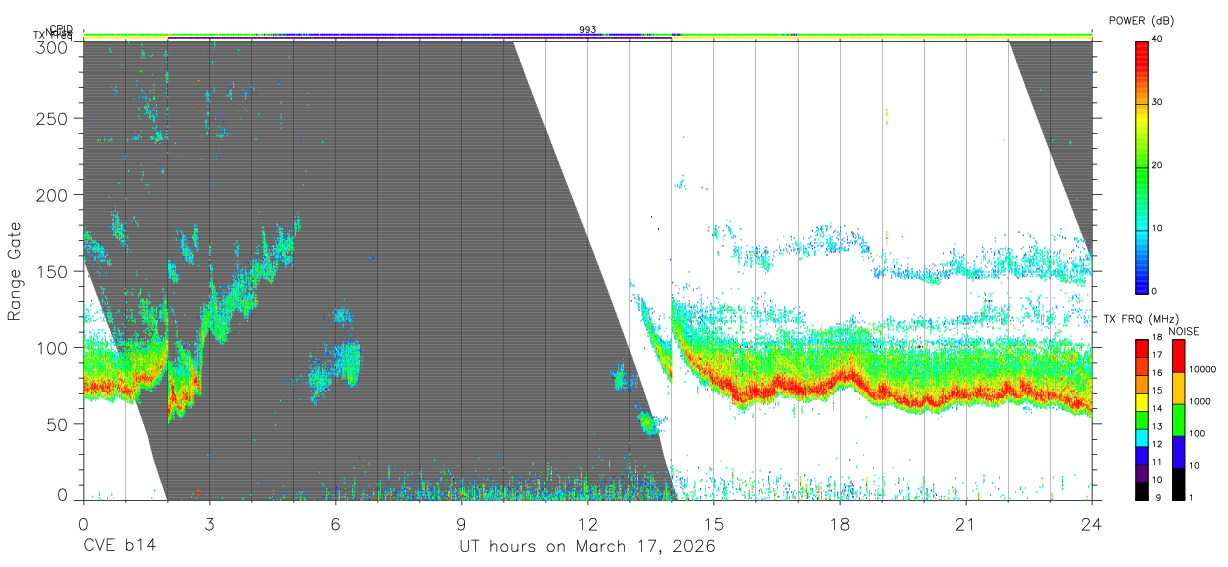1228x567 pixels.
Task: Click the '21' hour tick on the time axis
Action: pos(965,524)
